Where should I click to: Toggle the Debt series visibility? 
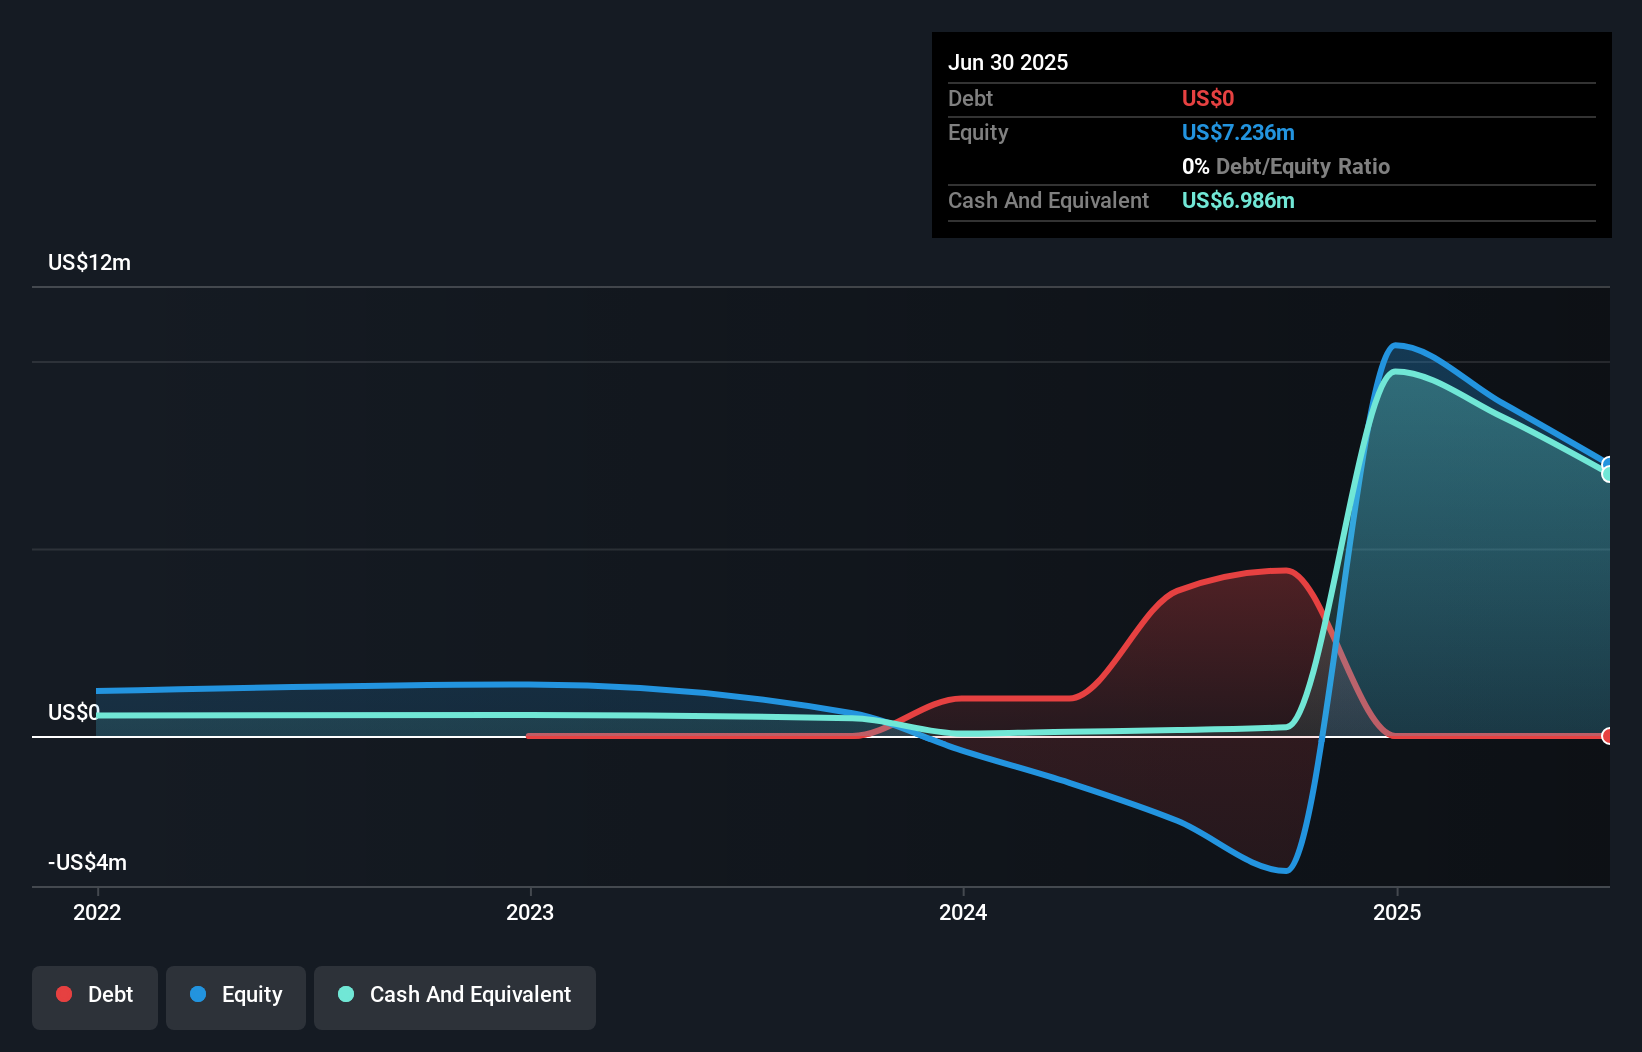94,994
